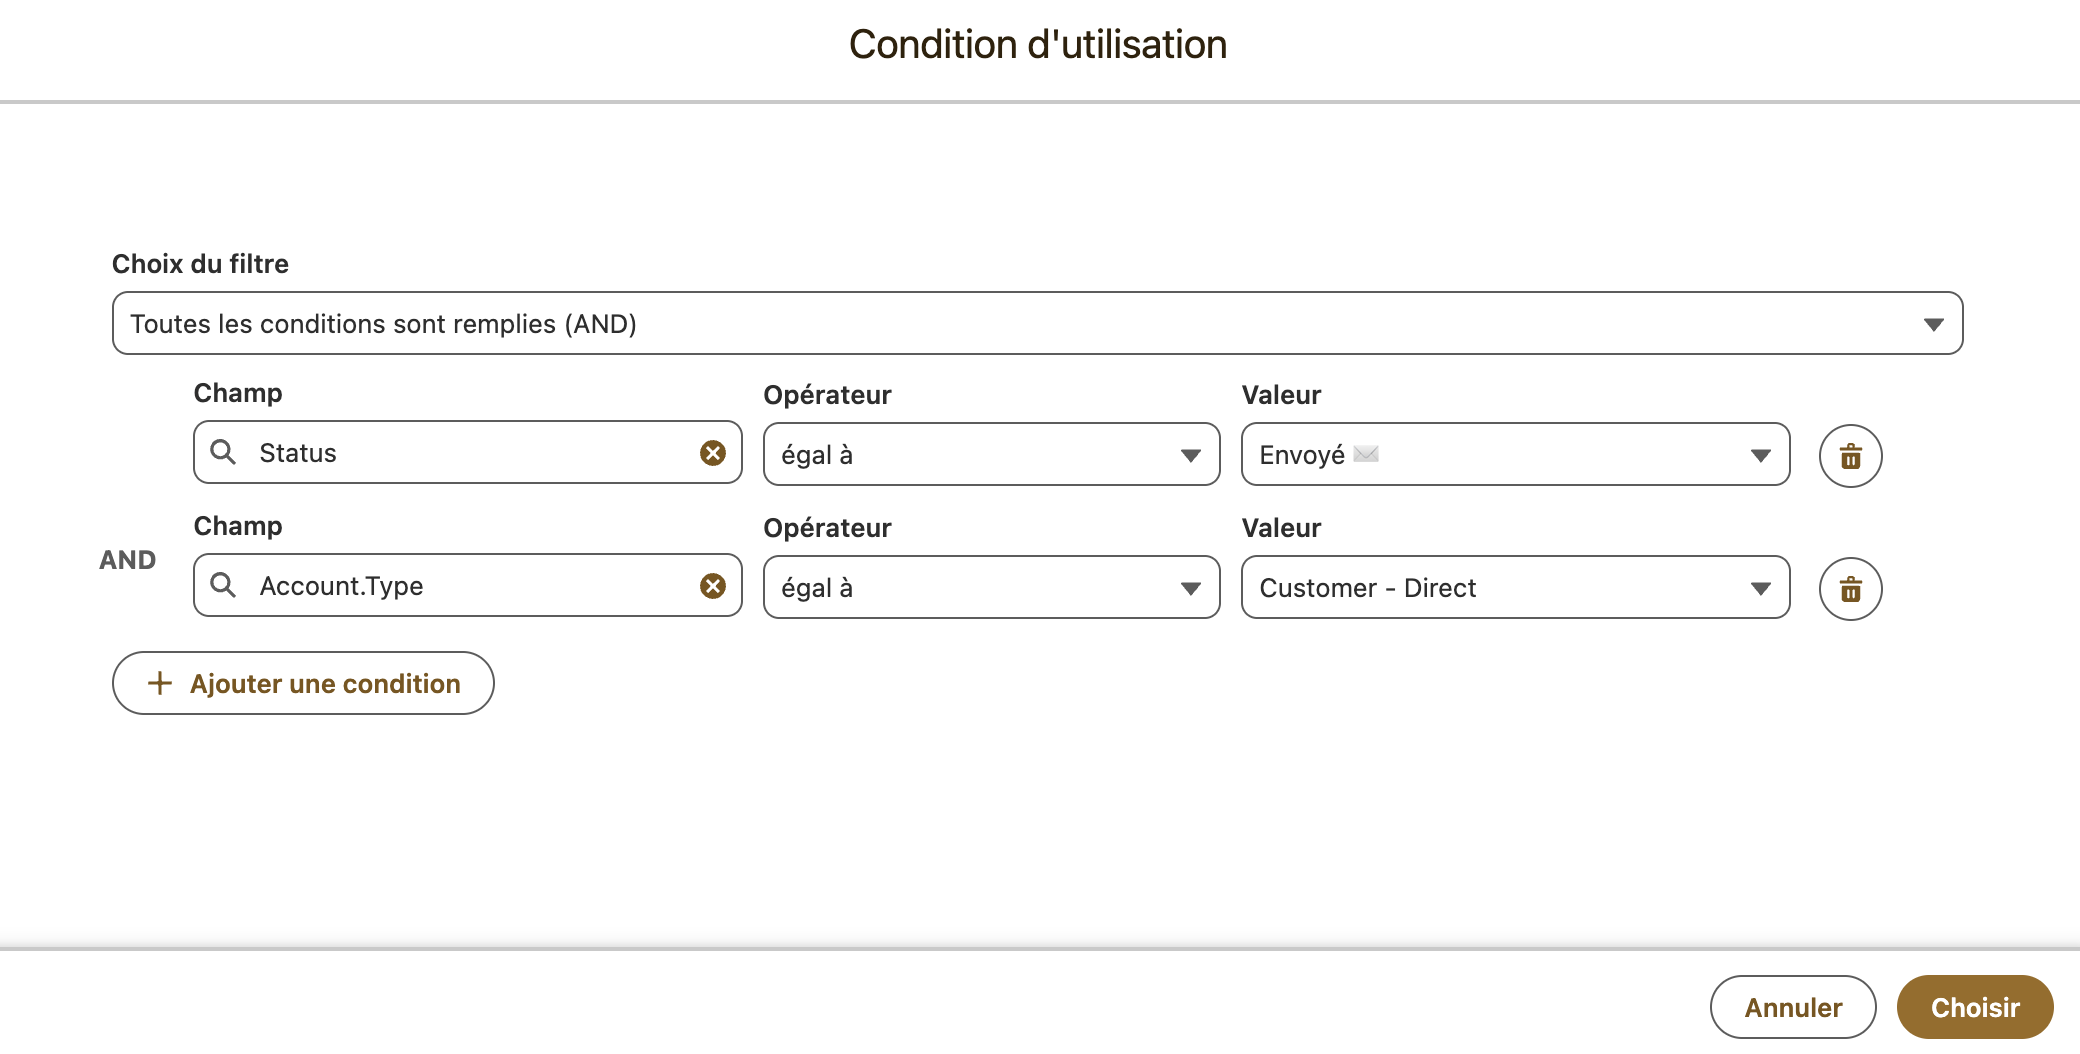Click the envelope emoji beside Envoyé
This screenshot has width=2080, height=1054.
(1366, 454)
